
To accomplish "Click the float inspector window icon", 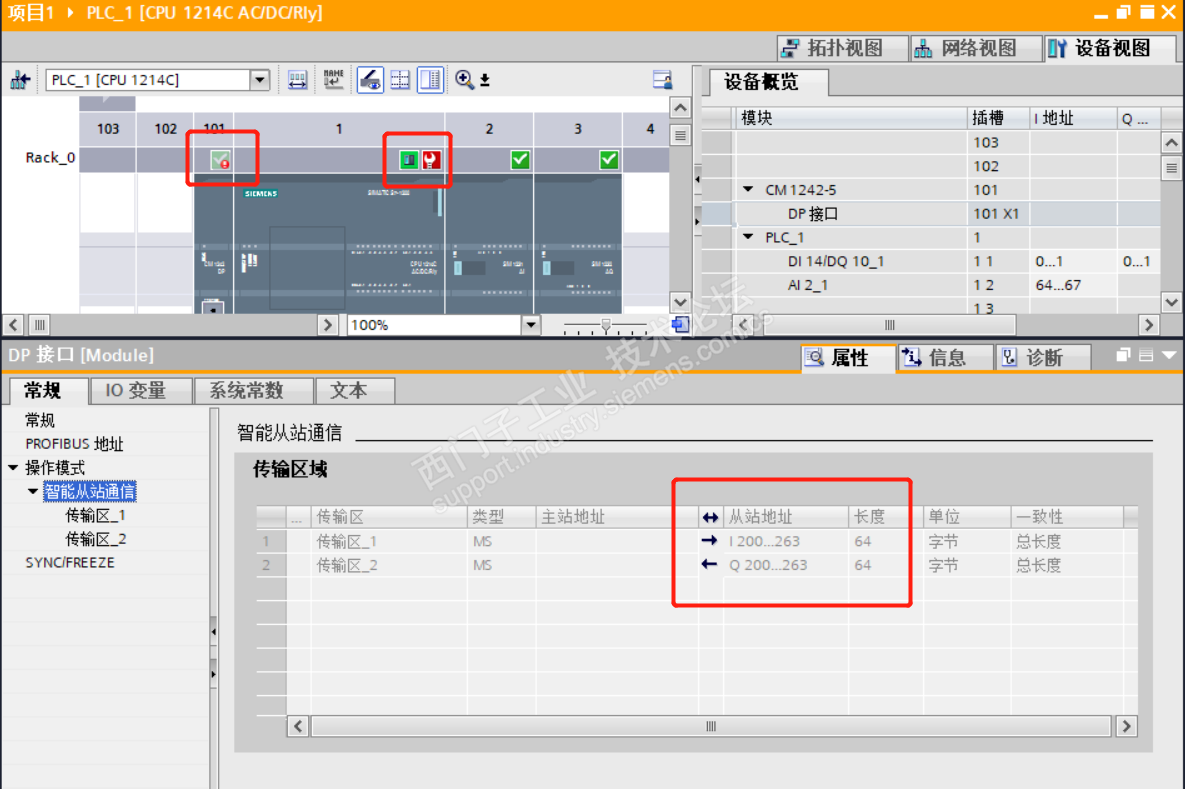I will pos(1123,355).
